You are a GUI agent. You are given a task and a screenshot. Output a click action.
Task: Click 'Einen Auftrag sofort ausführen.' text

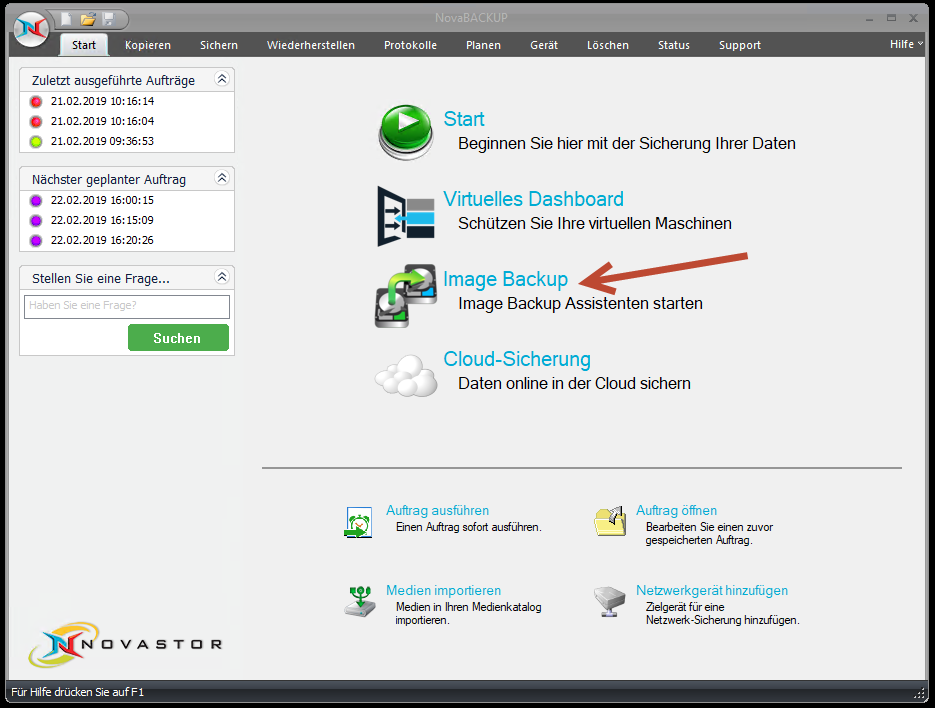tap(469, 527)
